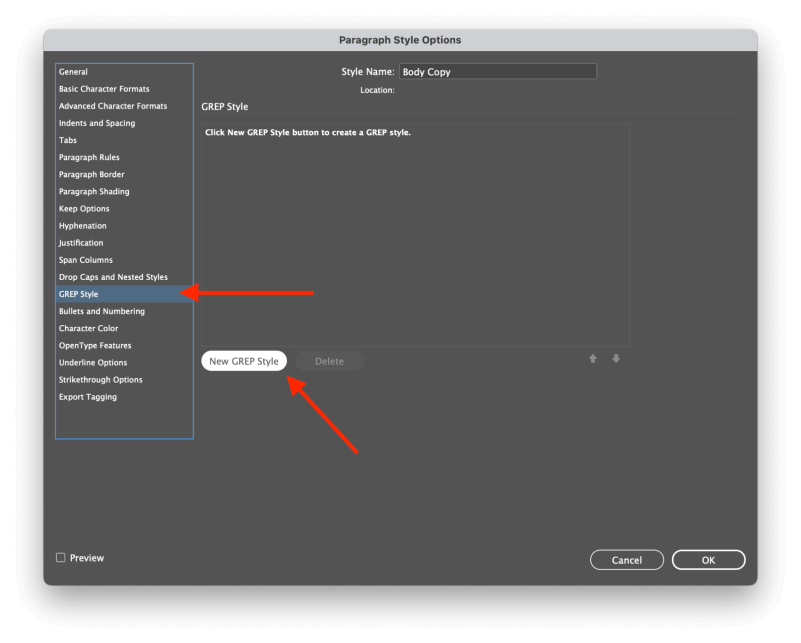This screenshot has width=801, height=643.
Task: Select Advanced Character Formats category
Action: click(x=124, y=106)
